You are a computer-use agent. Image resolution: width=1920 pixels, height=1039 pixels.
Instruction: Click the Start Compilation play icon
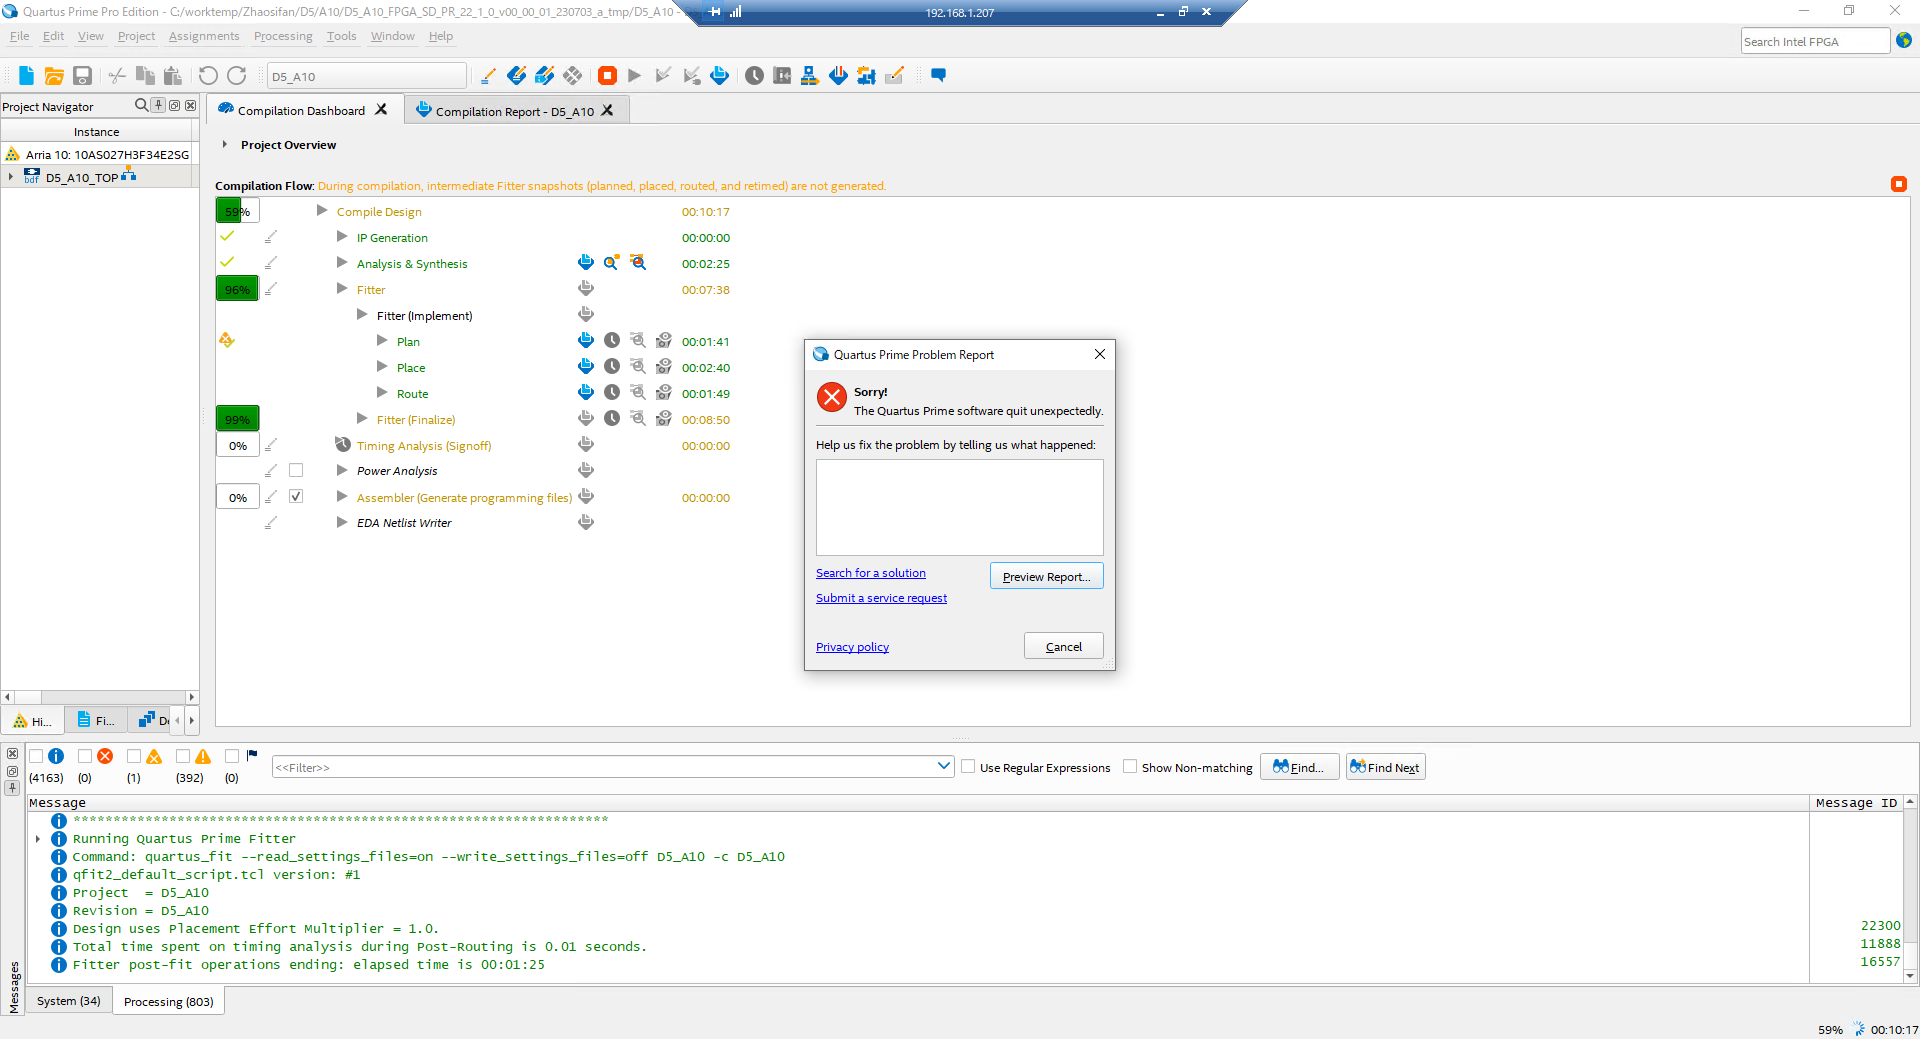point(635,76)
